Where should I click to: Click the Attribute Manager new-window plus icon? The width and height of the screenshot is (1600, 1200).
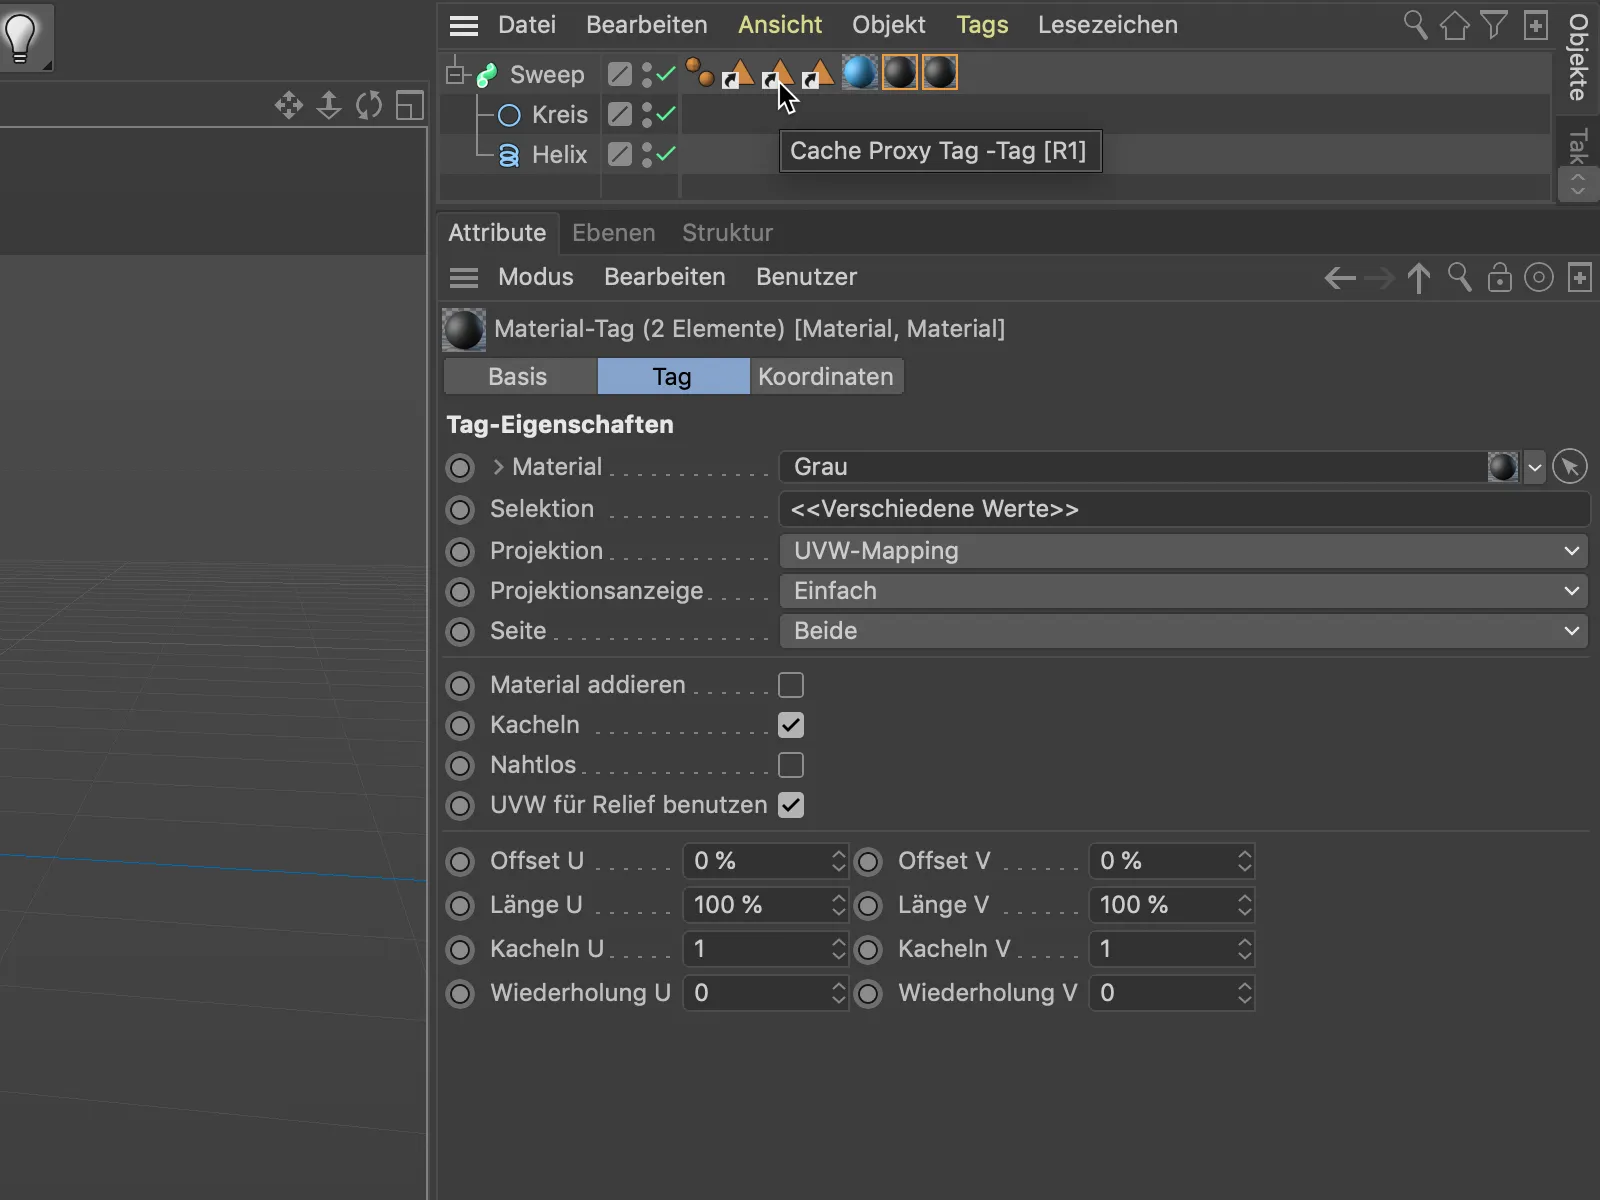point(1580,277)
